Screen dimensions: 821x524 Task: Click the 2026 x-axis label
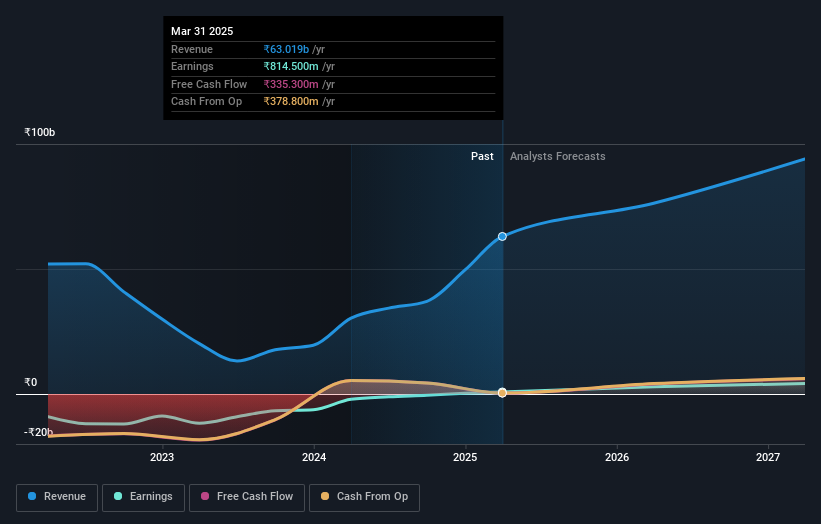[617, 457]
